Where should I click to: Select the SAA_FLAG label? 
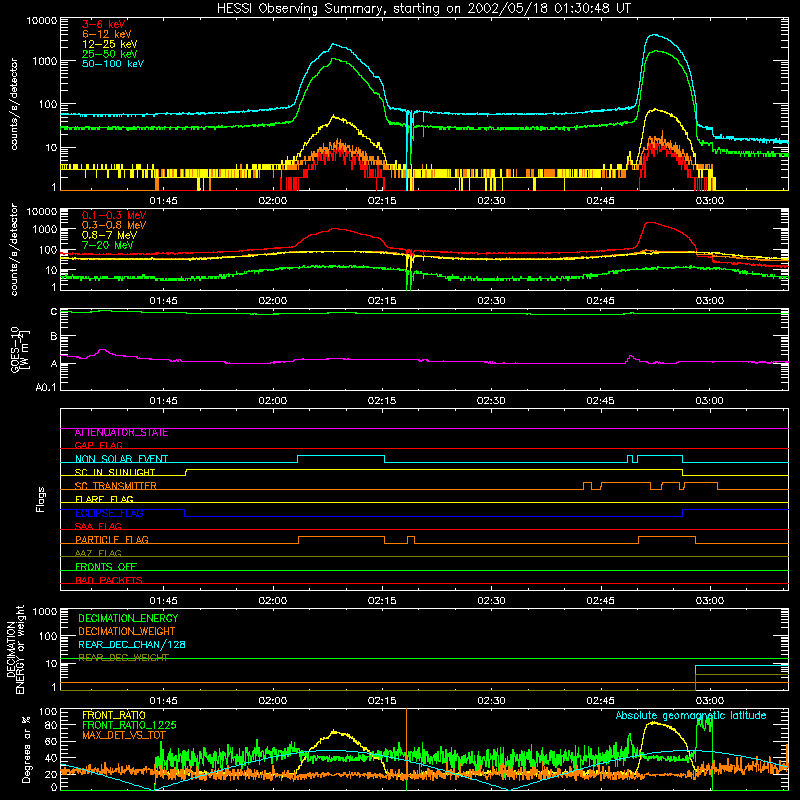click(98, 526)
